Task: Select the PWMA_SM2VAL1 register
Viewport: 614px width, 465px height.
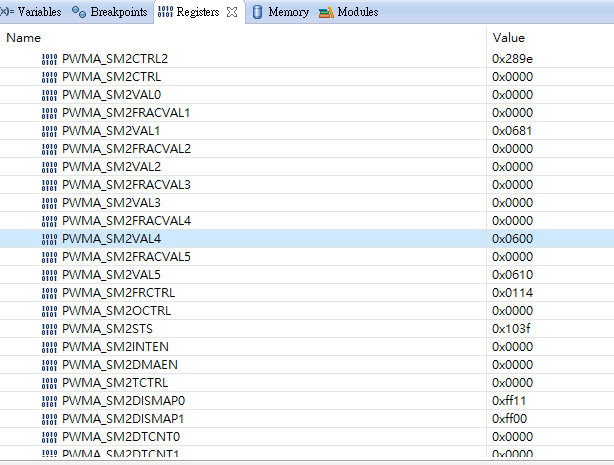Action: tap(111, 131)
